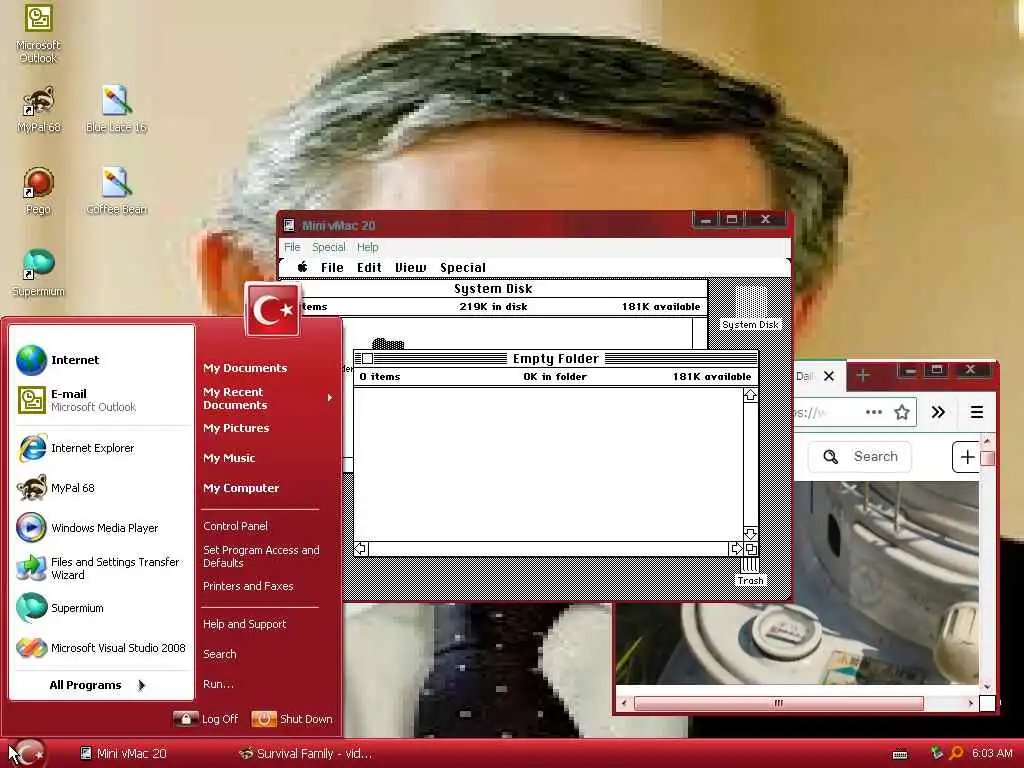
Task: Open Supermium desktop shortcut
Action: (38, 273)
